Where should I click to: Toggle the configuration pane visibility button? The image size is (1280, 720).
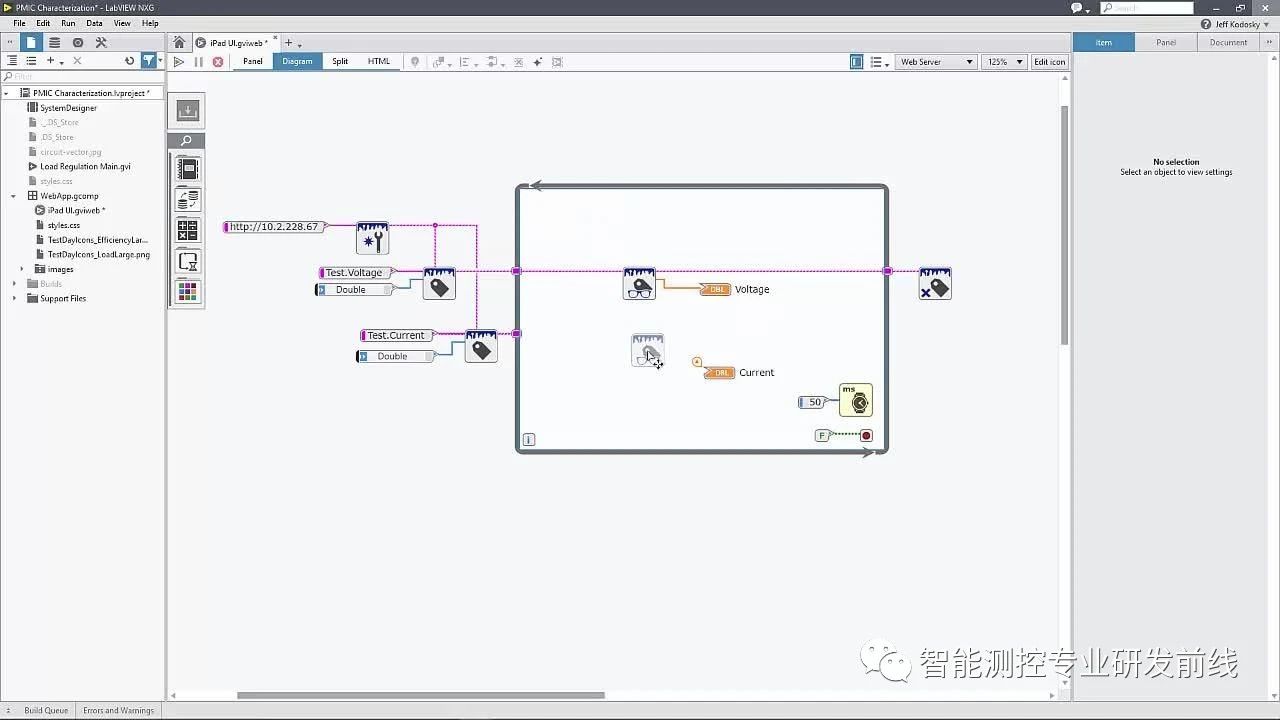pos(857,62)
